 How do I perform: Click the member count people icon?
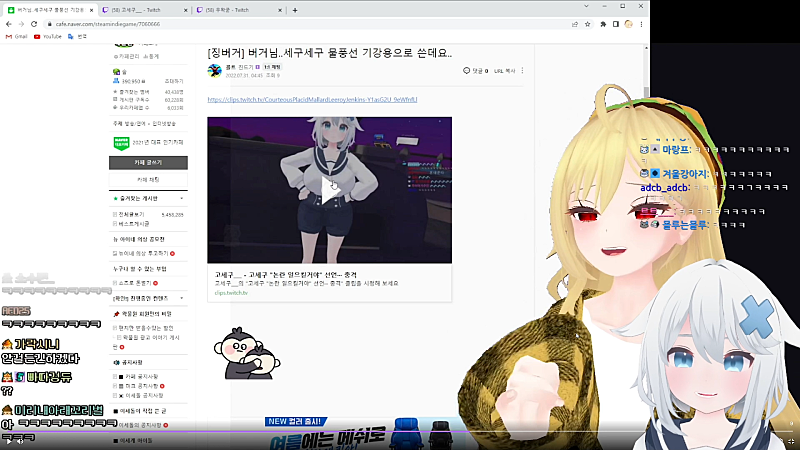[116, 81]
